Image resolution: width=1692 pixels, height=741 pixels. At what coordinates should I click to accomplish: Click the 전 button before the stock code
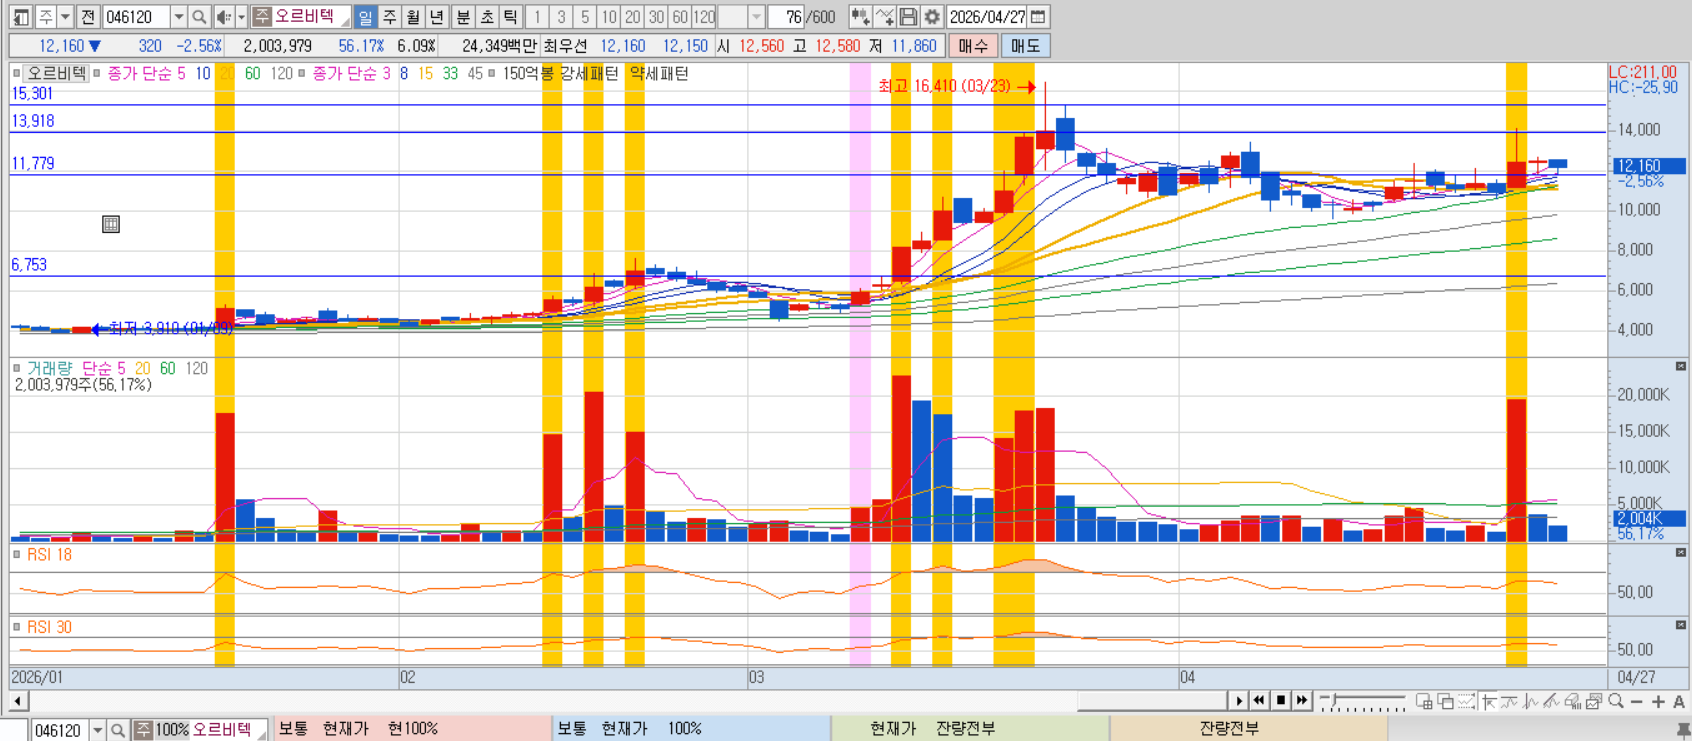(x=88, y=17)
